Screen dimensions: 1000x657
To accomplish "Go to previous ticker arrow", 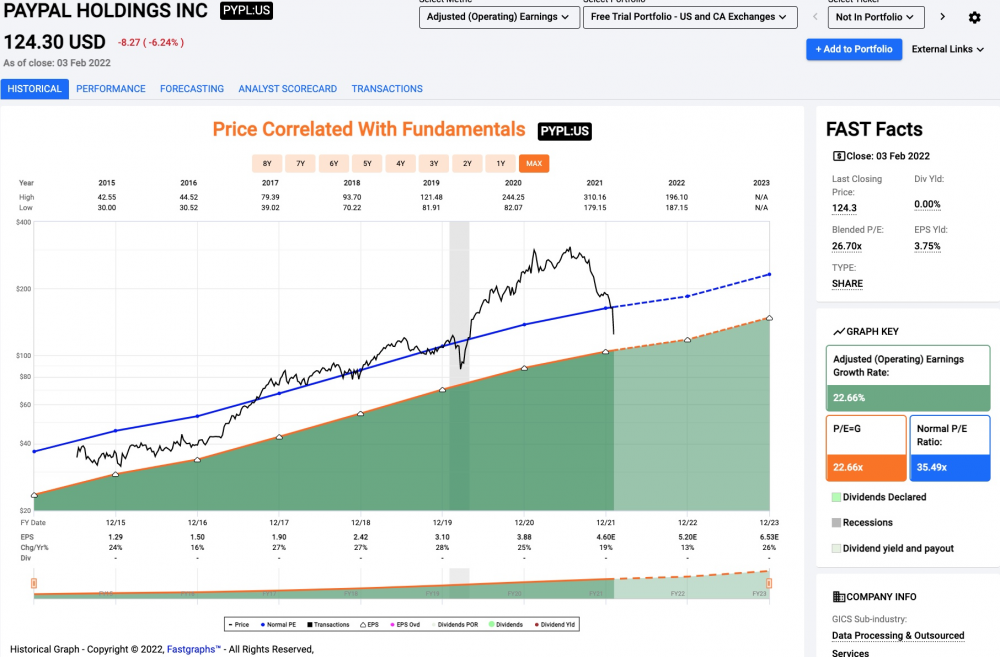I will pos(814,17).
